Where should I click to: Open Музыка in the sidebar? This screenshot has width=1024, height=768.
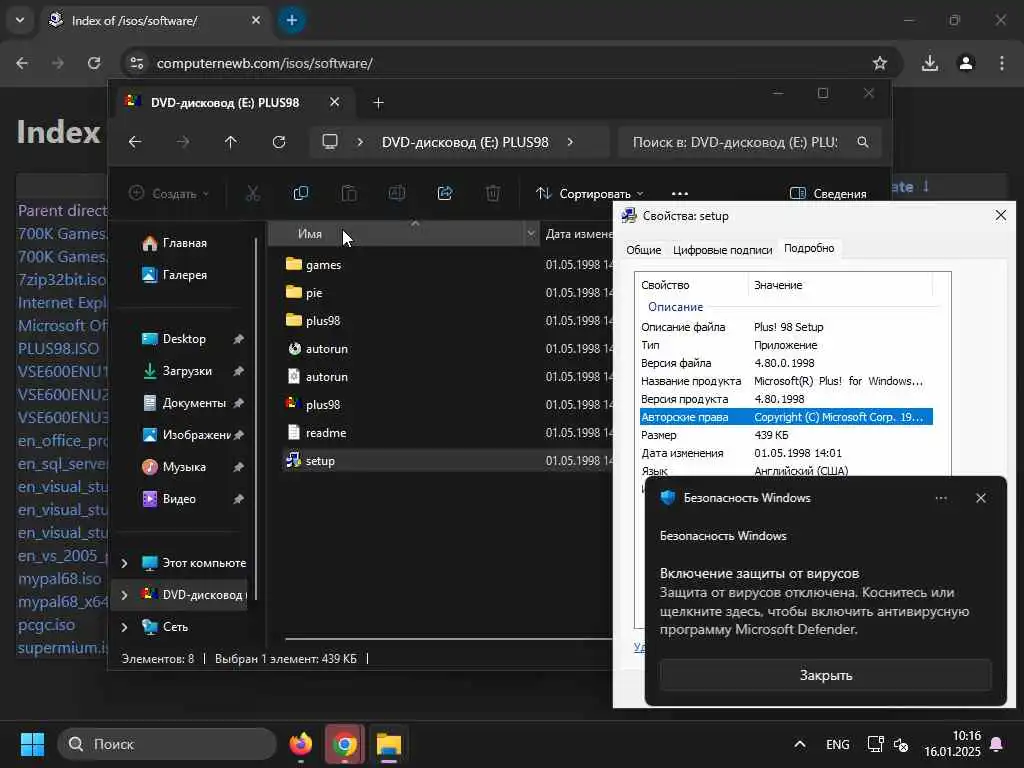184,467
